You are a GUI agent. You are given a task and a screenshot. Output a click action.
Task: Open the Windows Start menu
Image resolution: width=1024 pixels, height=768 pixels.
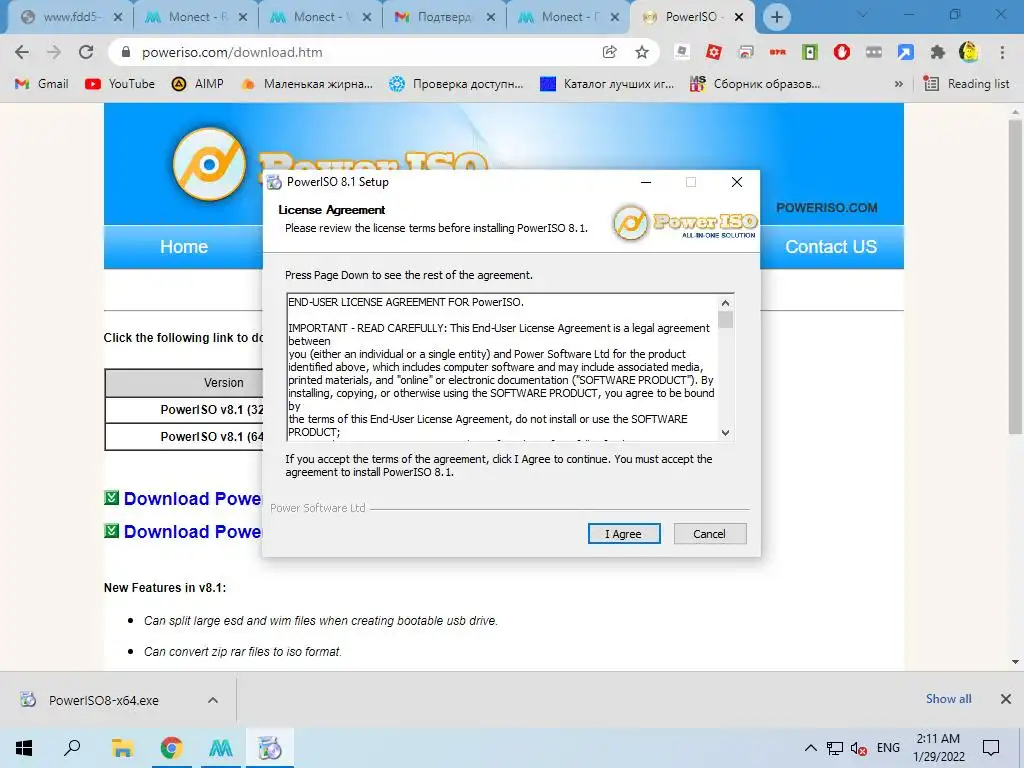[24, 748]
